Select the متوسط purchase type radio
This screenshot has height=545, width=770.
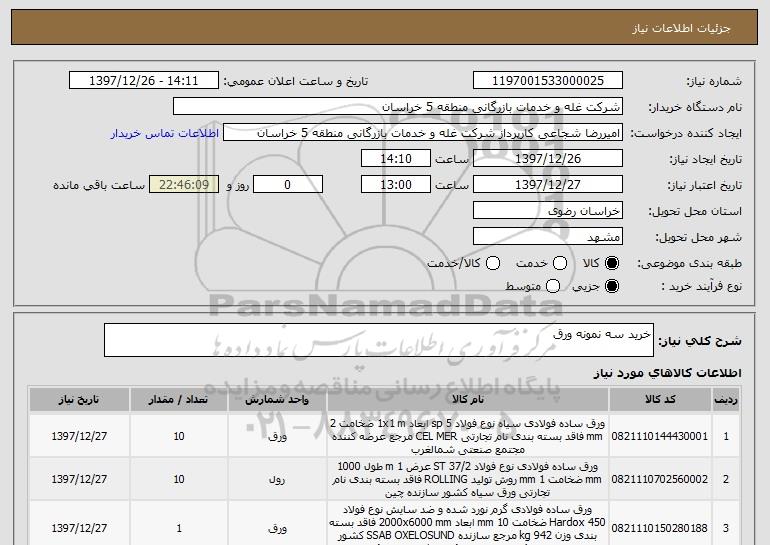click(x=553, y=286)
